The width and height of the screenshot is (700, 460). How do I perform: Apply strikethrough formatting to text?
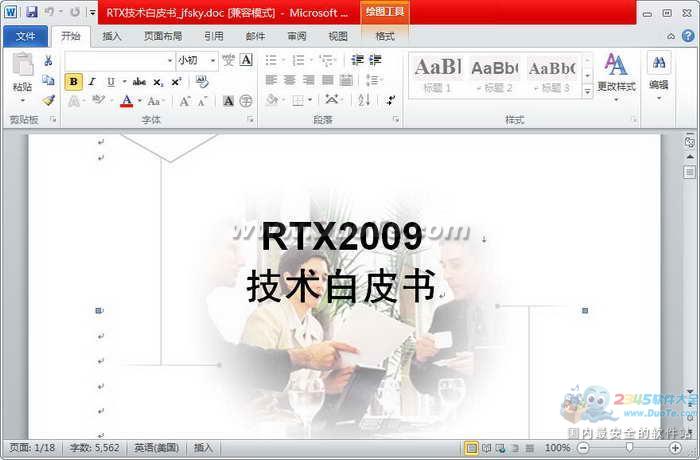point(139,82)
